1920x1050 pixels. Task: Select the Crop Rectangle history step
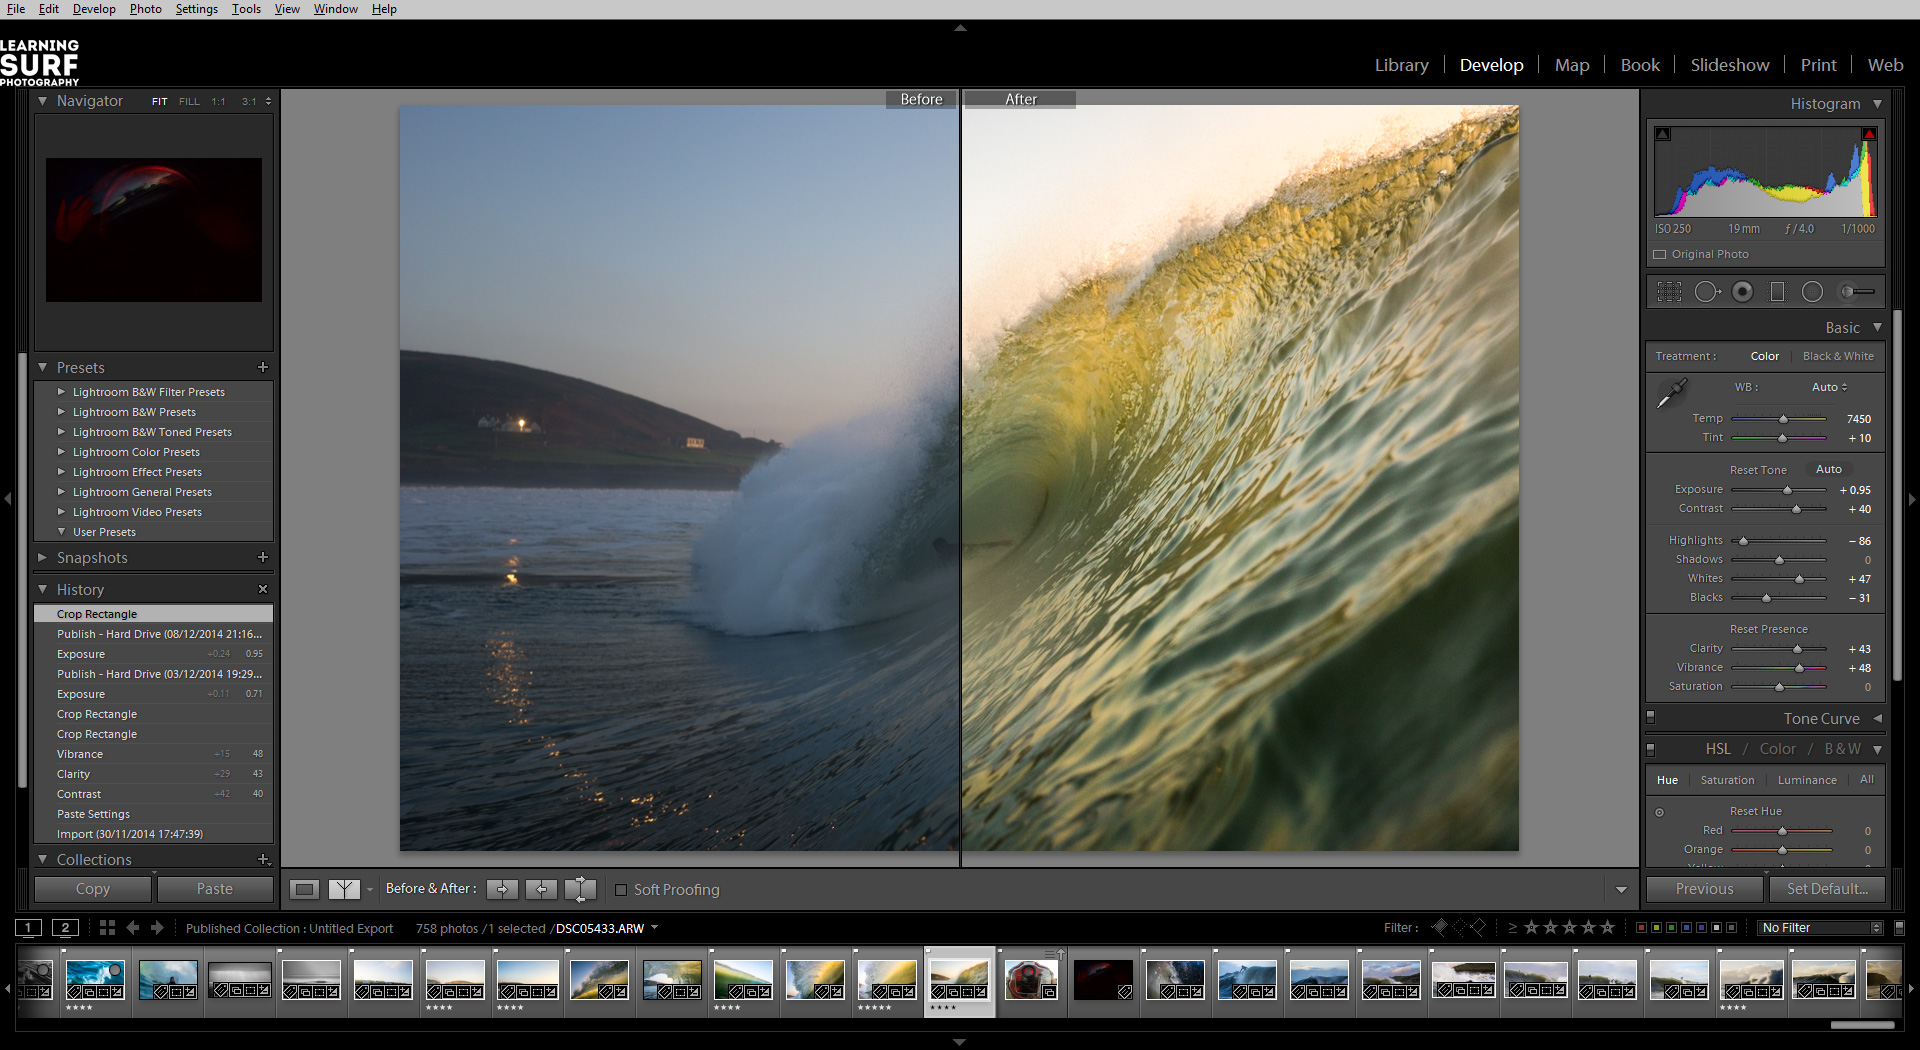click(x=97, y=613)
